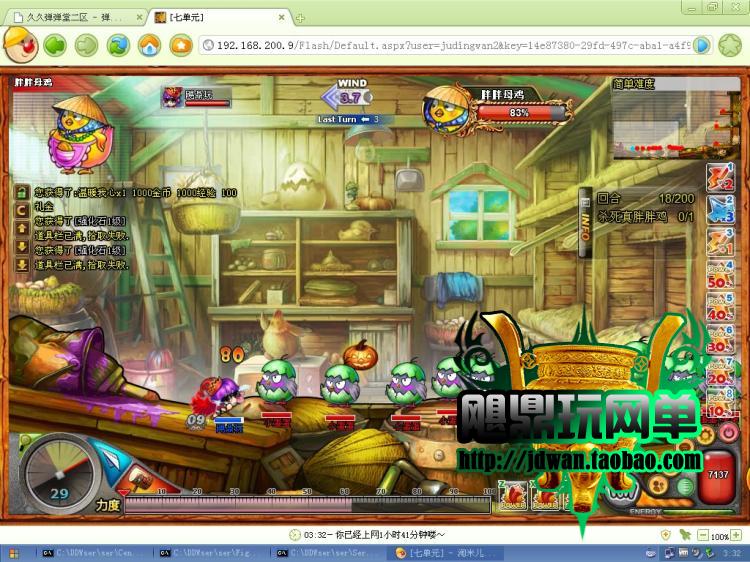Open the blue house home page

coord(150,46)
